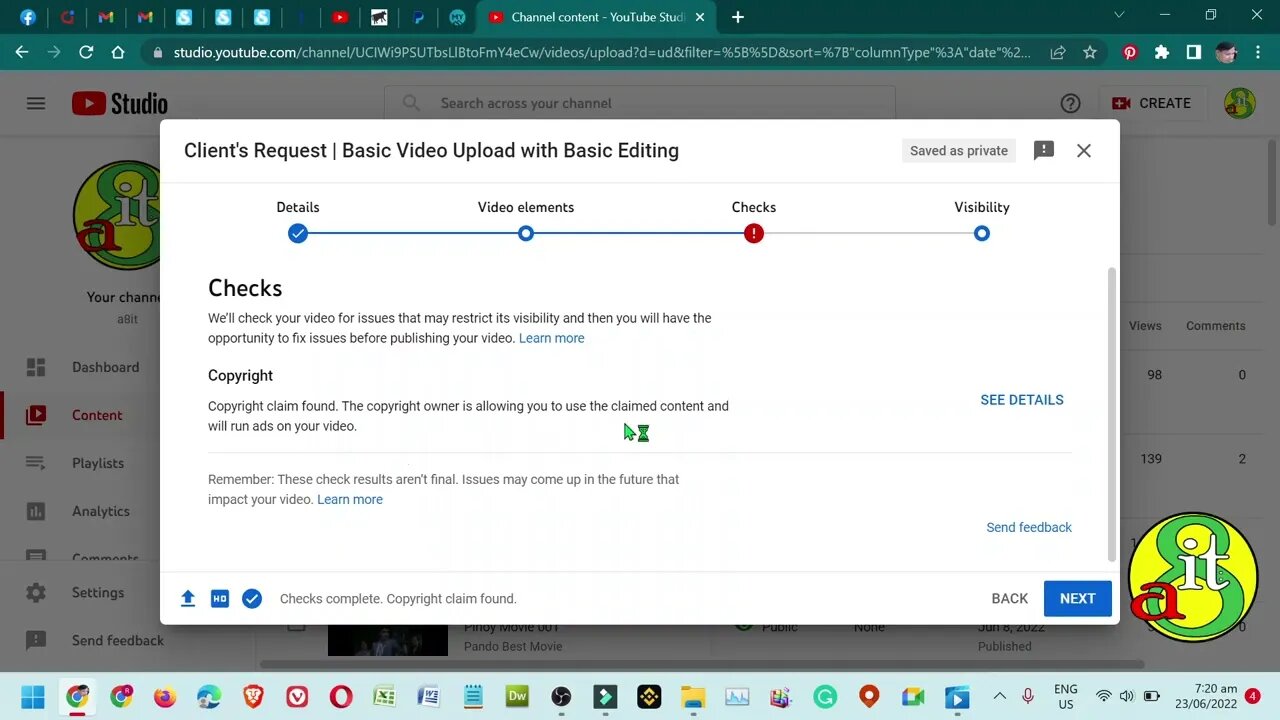
Task: Click the upload status arrow icon
Action: (188, 598)
